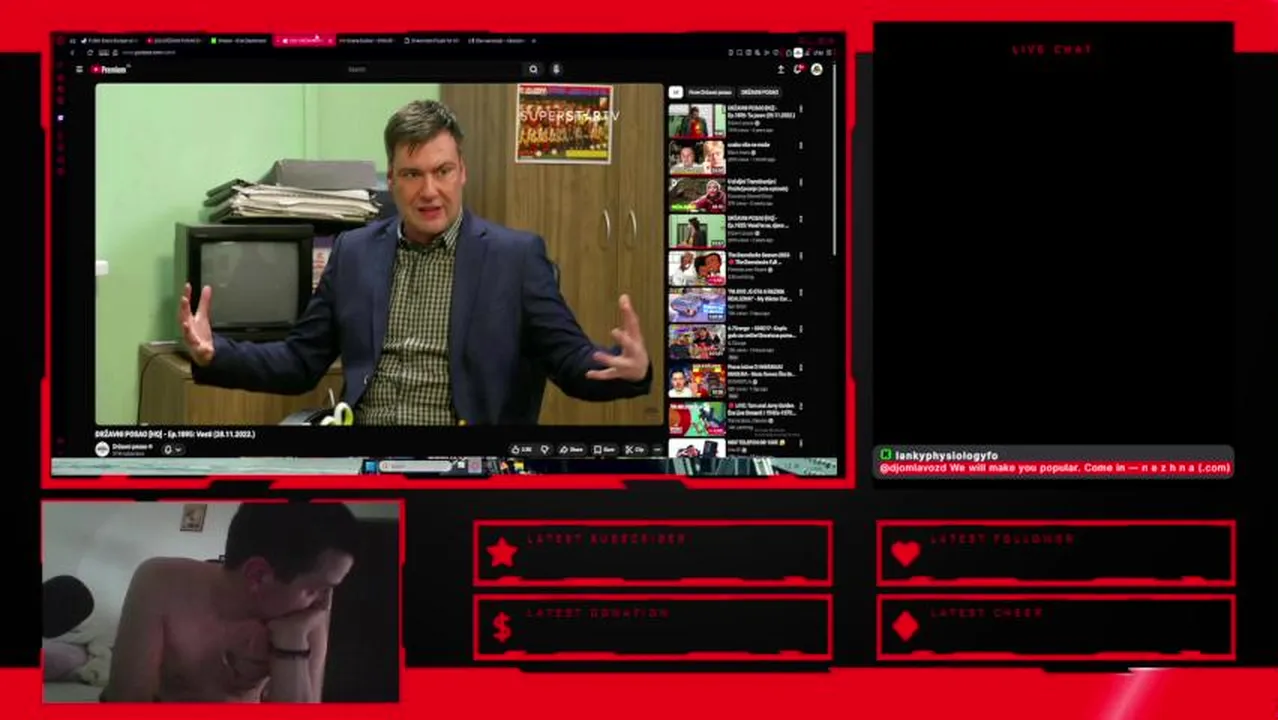Click the chat message mentioning @djomlavozd
Viewport: 1278px width, 720px height.
[x=1054, y=468]
